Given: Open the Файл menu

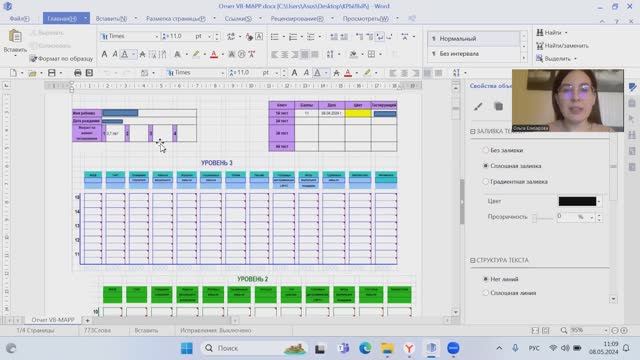Looking at the screenshot, I should (19, 19).
